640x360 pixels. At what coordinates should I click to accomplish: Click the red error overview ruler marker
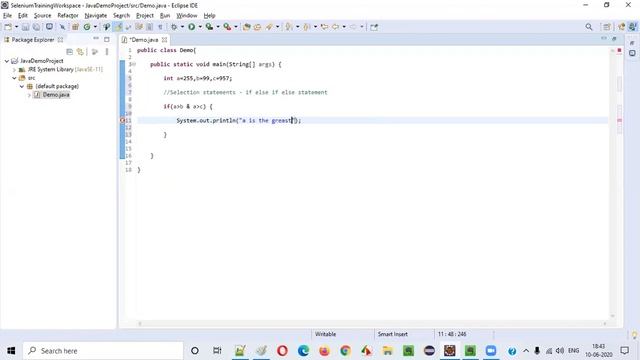(619, 50)
